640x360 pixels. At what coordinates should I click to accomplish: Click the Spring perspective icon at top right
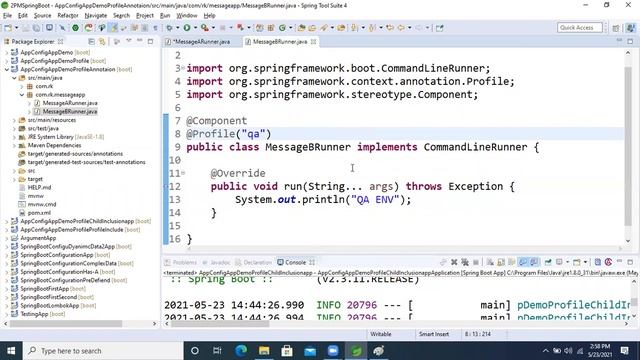coord(631,28)
